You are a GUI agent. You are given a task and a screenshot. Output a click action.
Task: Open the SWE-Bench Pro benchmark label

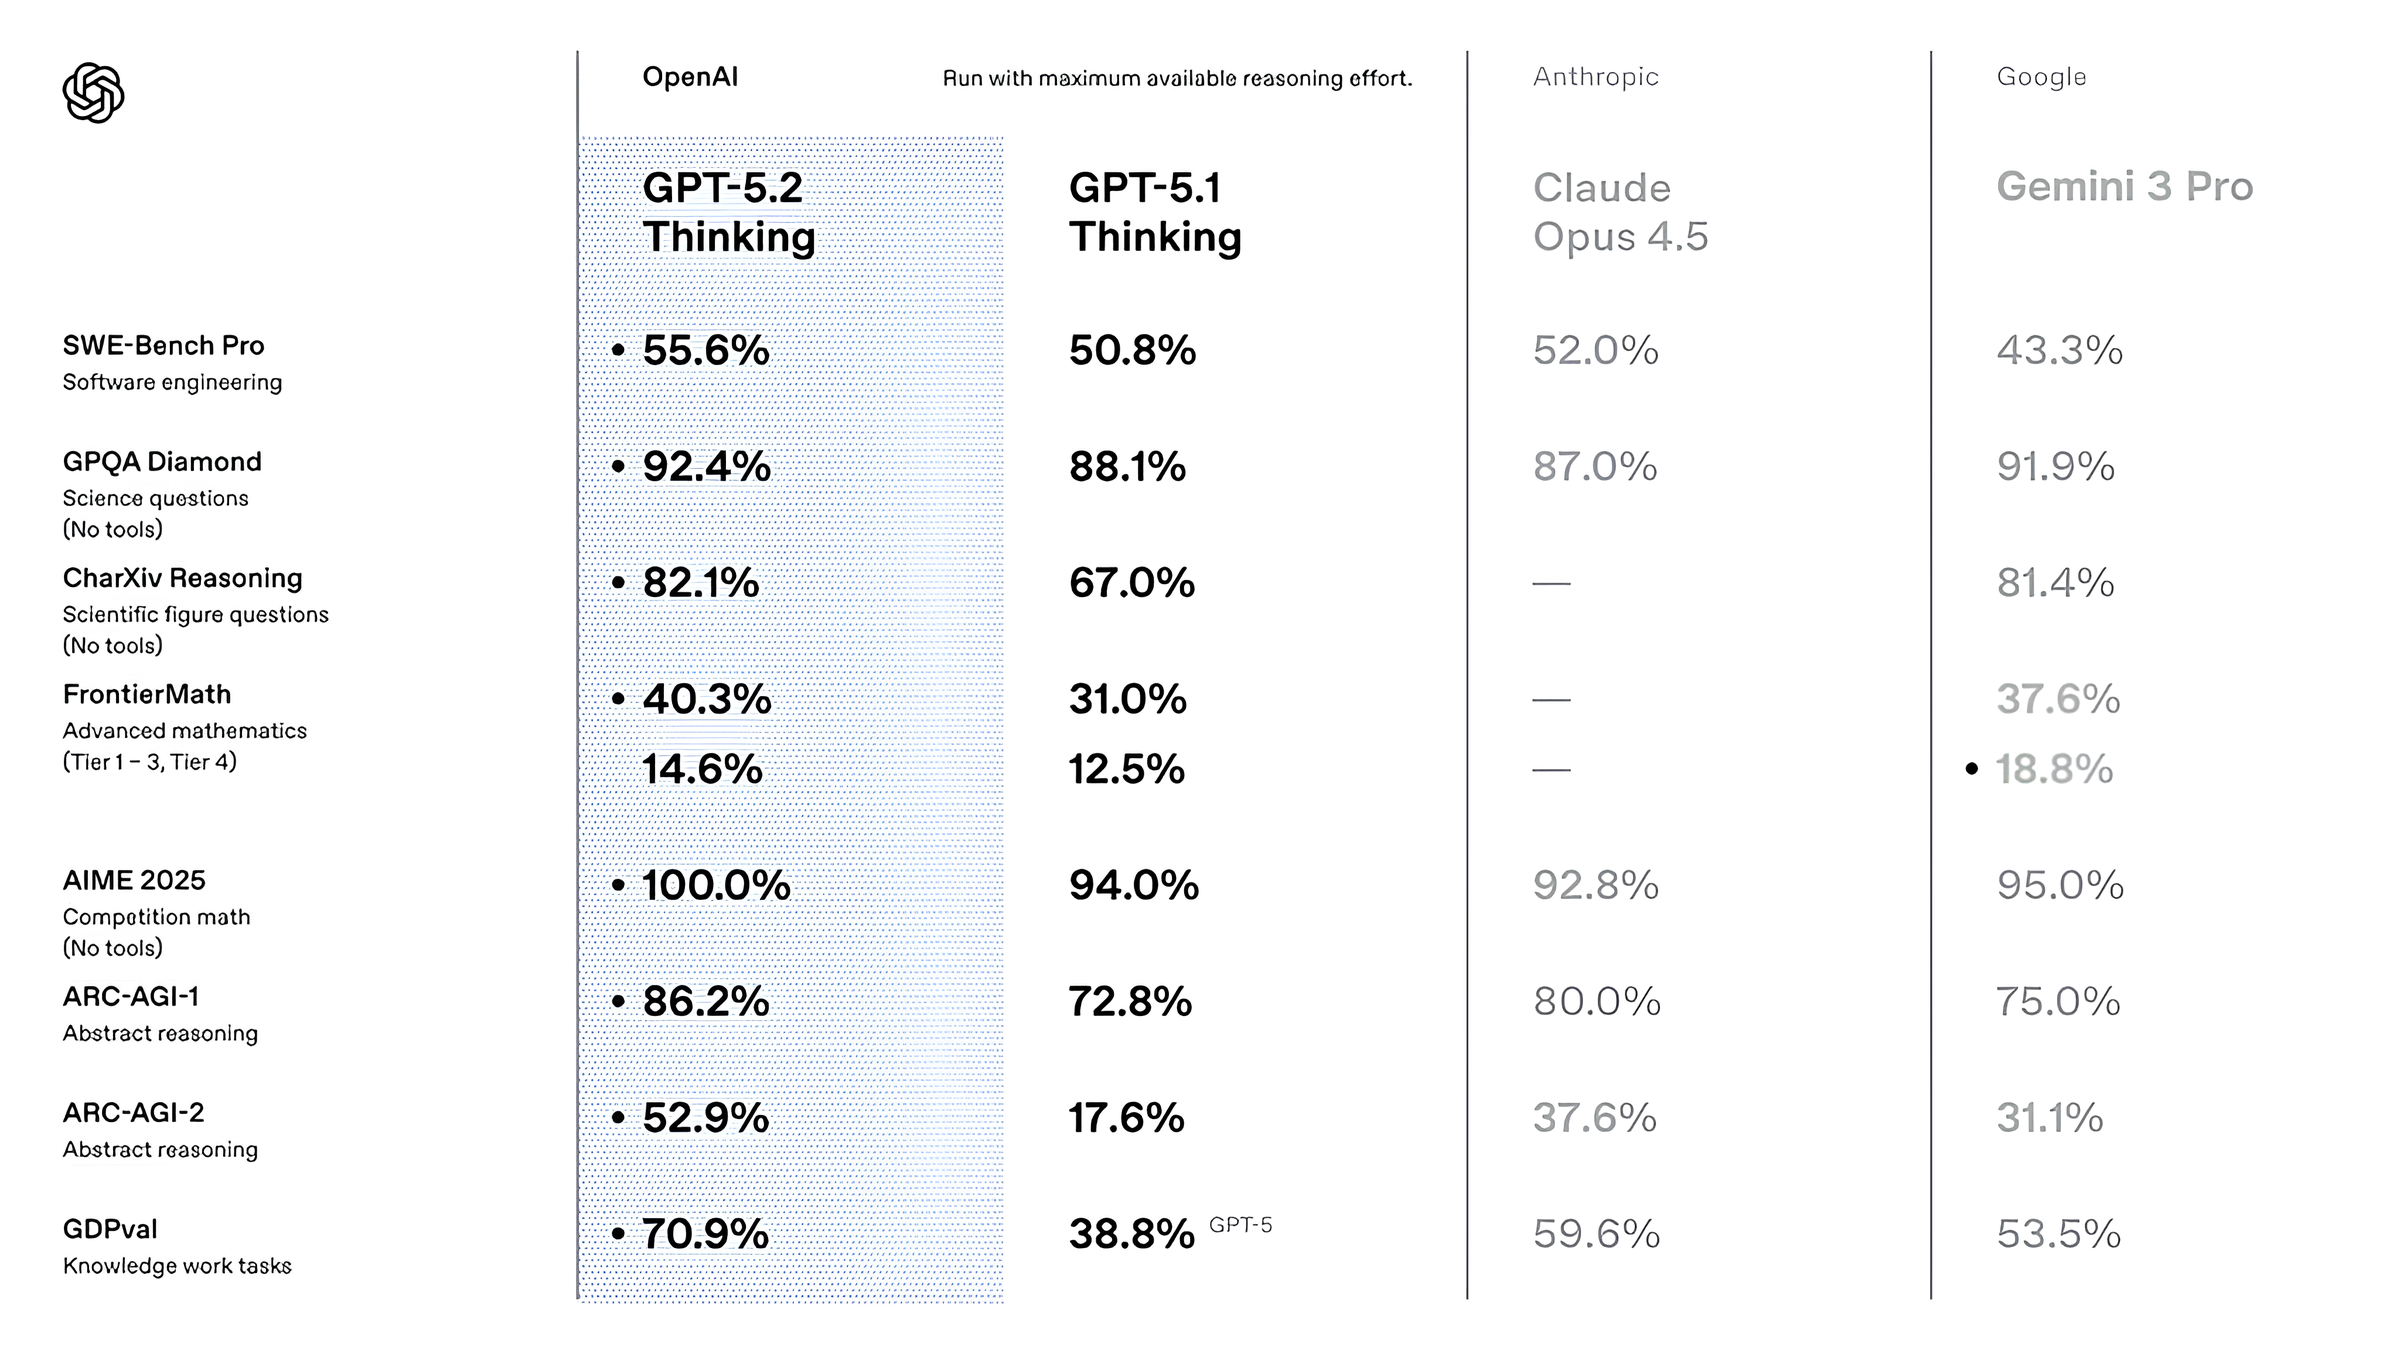coord(163,346)
